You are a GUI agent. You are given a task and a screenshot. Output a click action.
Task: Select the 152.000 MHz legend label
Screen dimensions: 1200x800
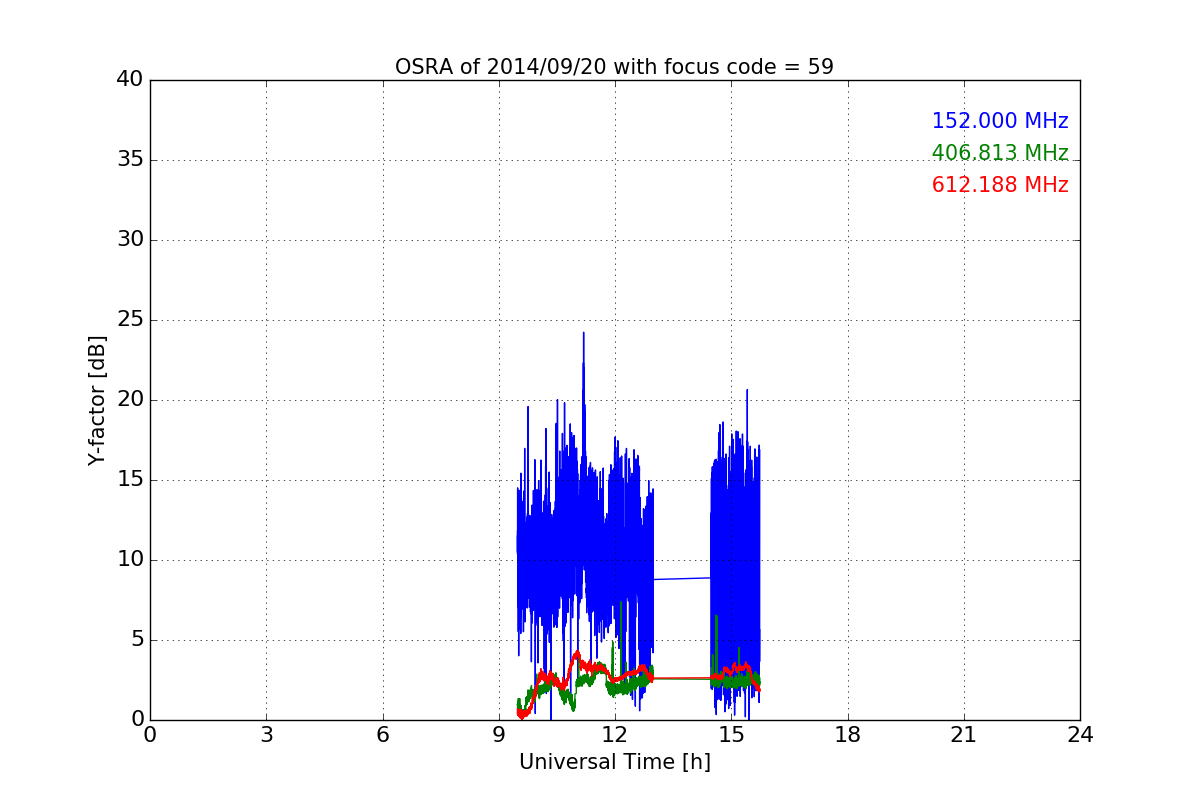point(1000,121)
